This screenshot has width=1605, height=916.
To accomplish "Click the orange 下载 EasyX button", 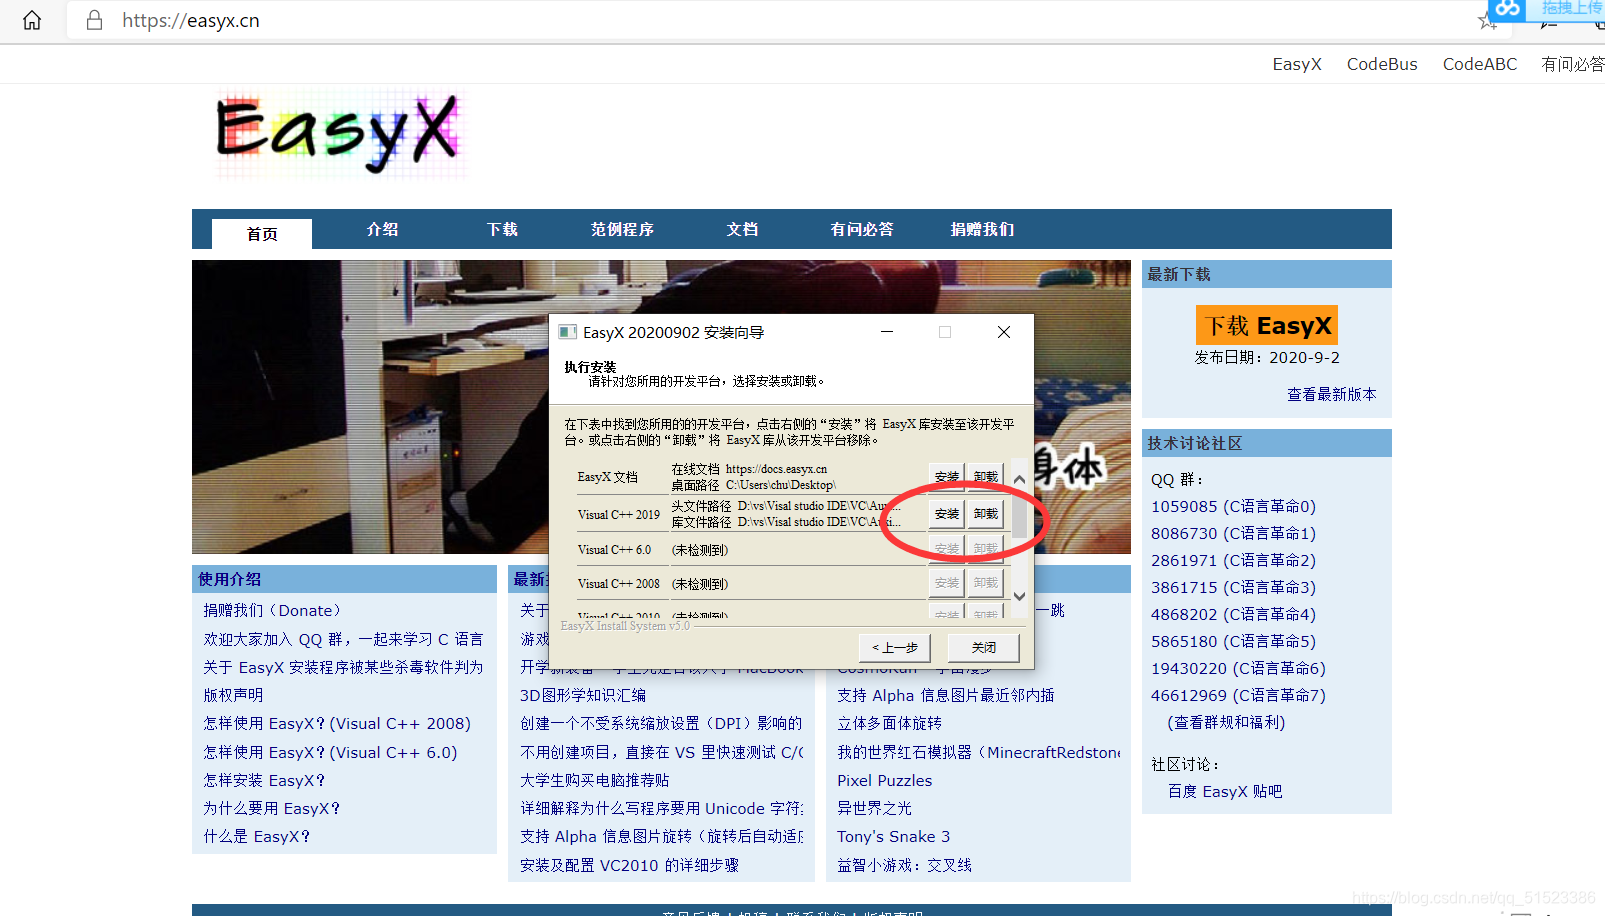I will 1267,325.
